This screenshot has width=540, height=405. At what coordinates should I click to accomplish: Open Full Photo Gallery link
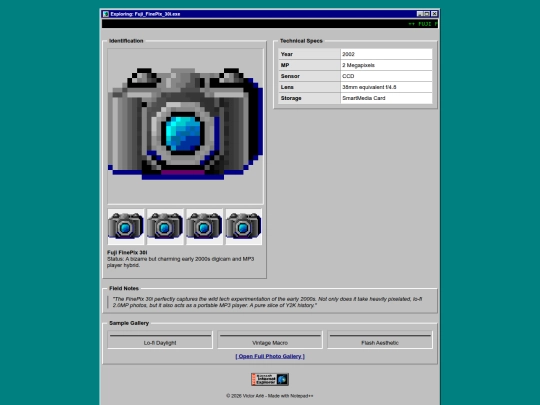coord(270,356)
